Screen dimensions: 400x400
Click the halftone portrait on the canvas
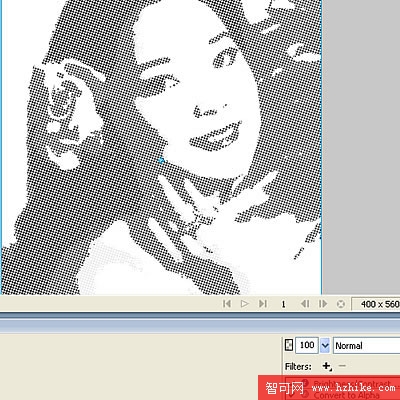pyautogui.click(x=162, y=147)
